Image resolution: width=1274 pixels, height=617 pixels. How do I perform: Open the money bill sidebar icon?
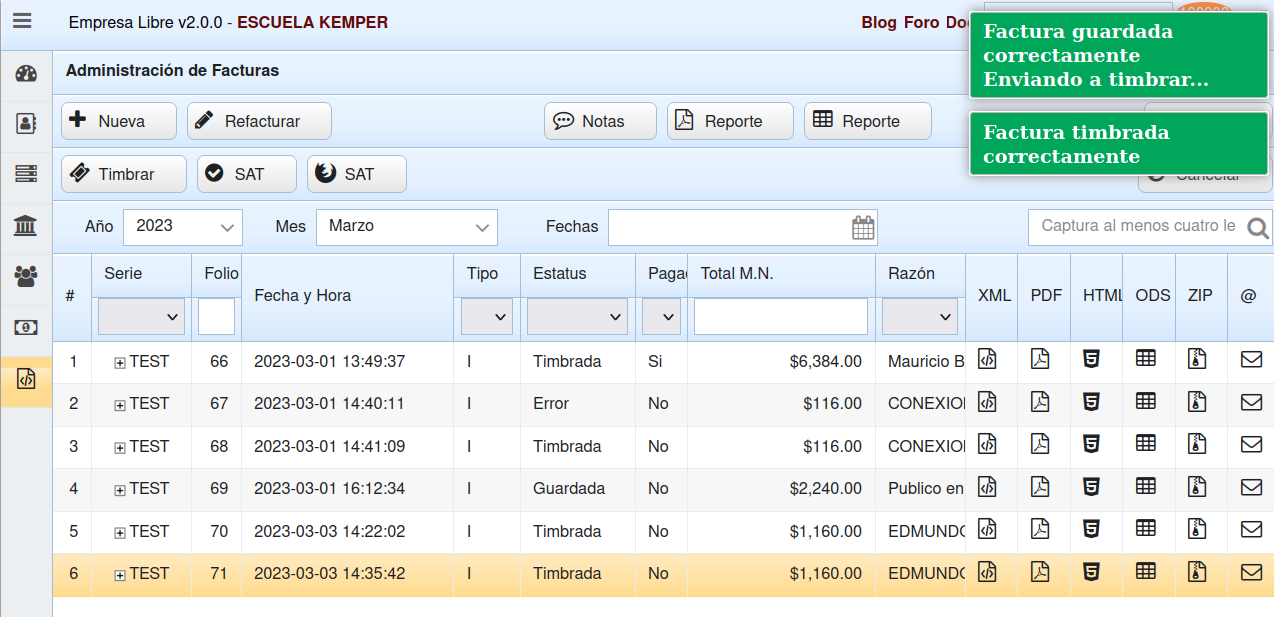26,327
